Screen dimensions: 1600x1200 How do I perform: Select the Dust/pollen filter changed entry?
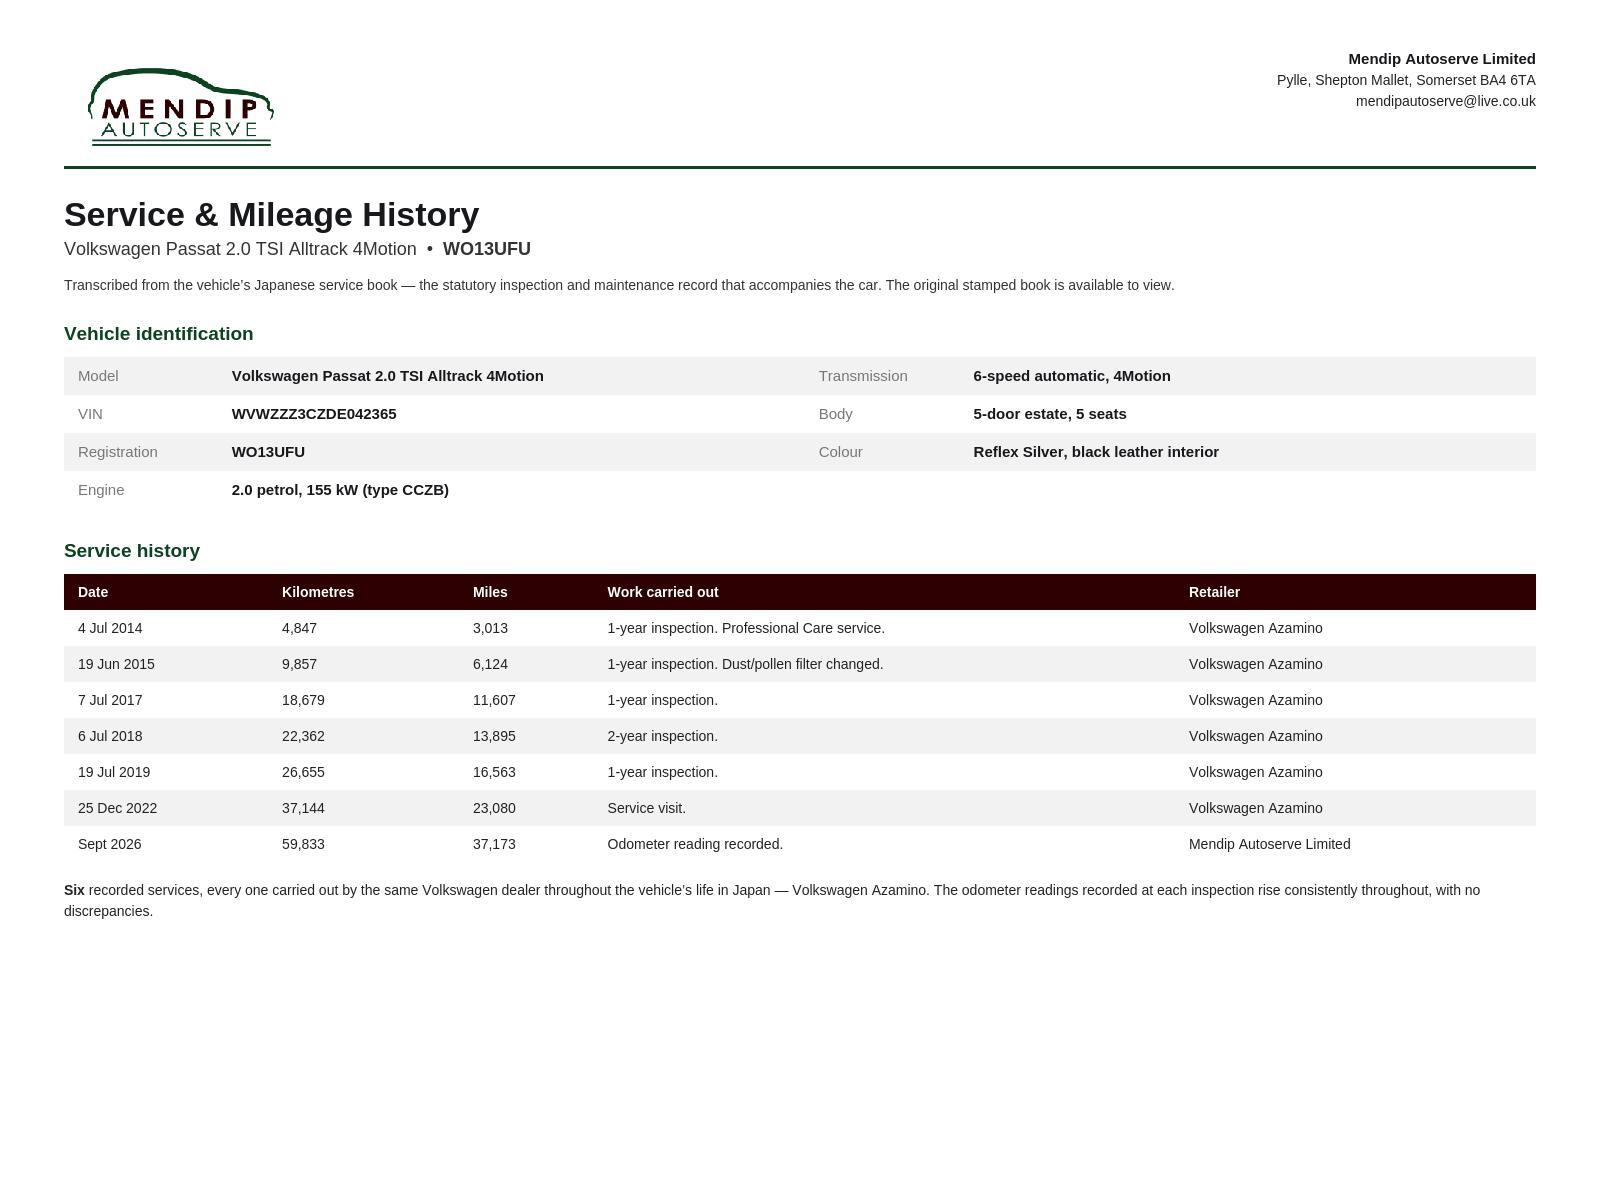coord(745,664)
